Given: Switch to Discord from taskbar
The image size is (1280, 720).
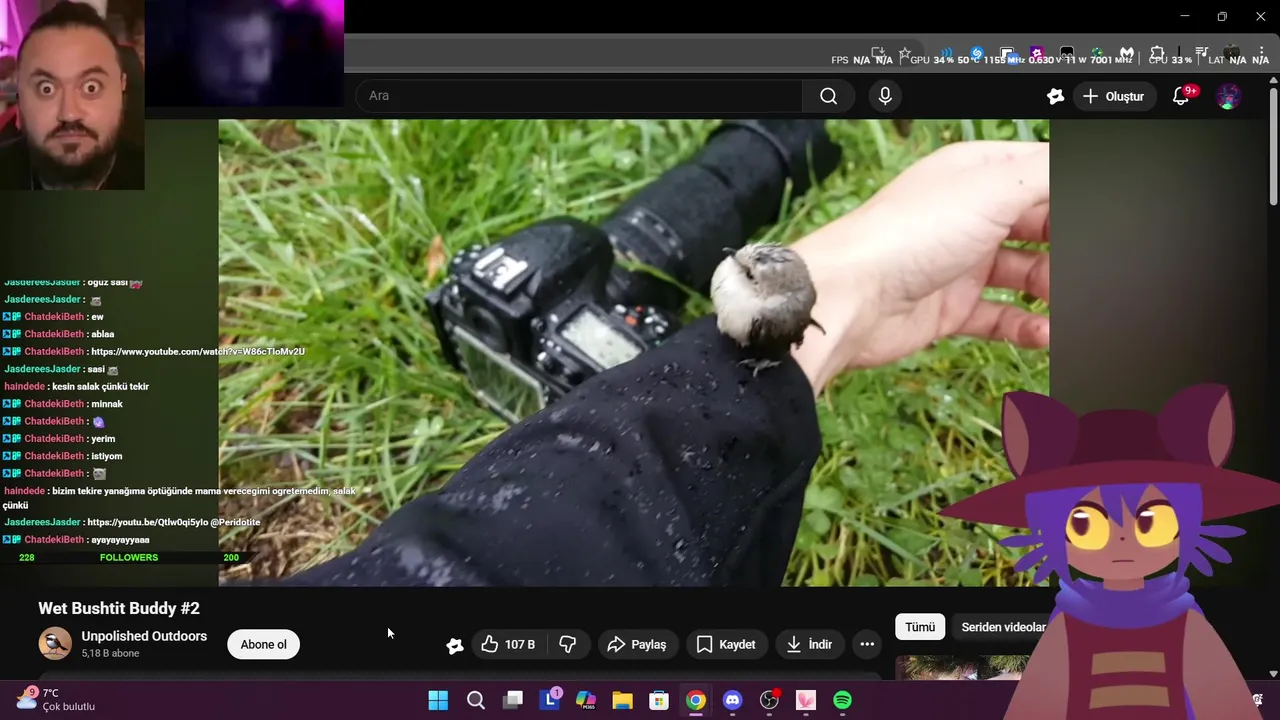Looking at the screenshot, I should (733, 700).
